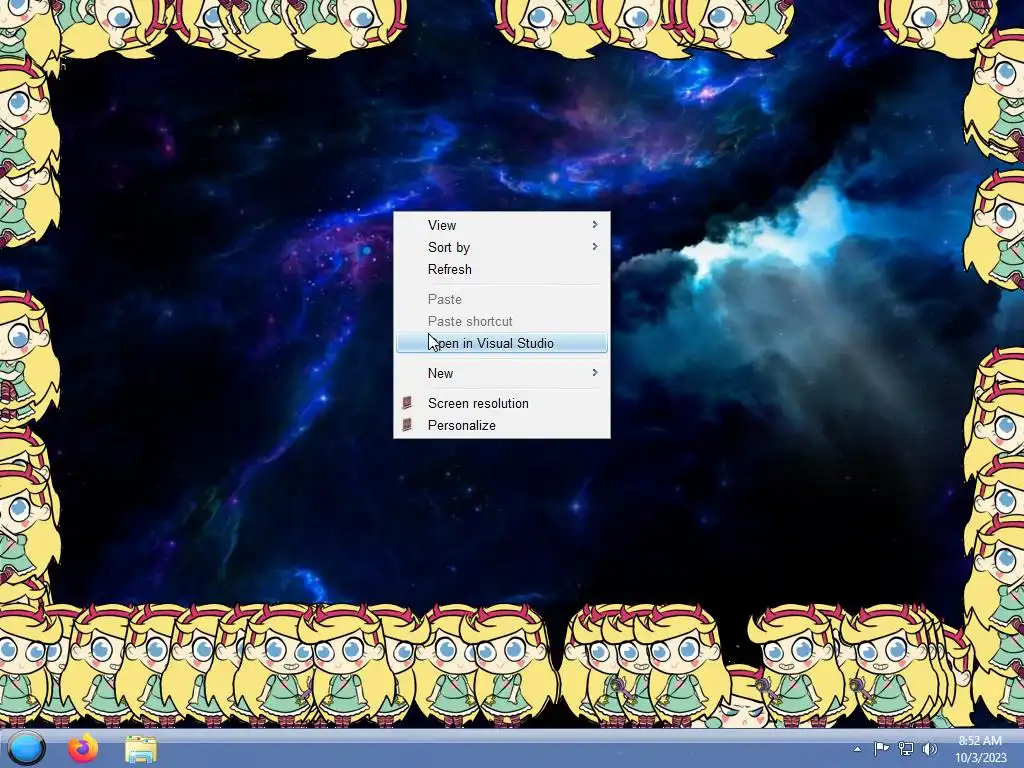This screenshot has height=768, width=1024.
Task: Open the volume speaker tray icon
Action: click(x=930, y=749)
